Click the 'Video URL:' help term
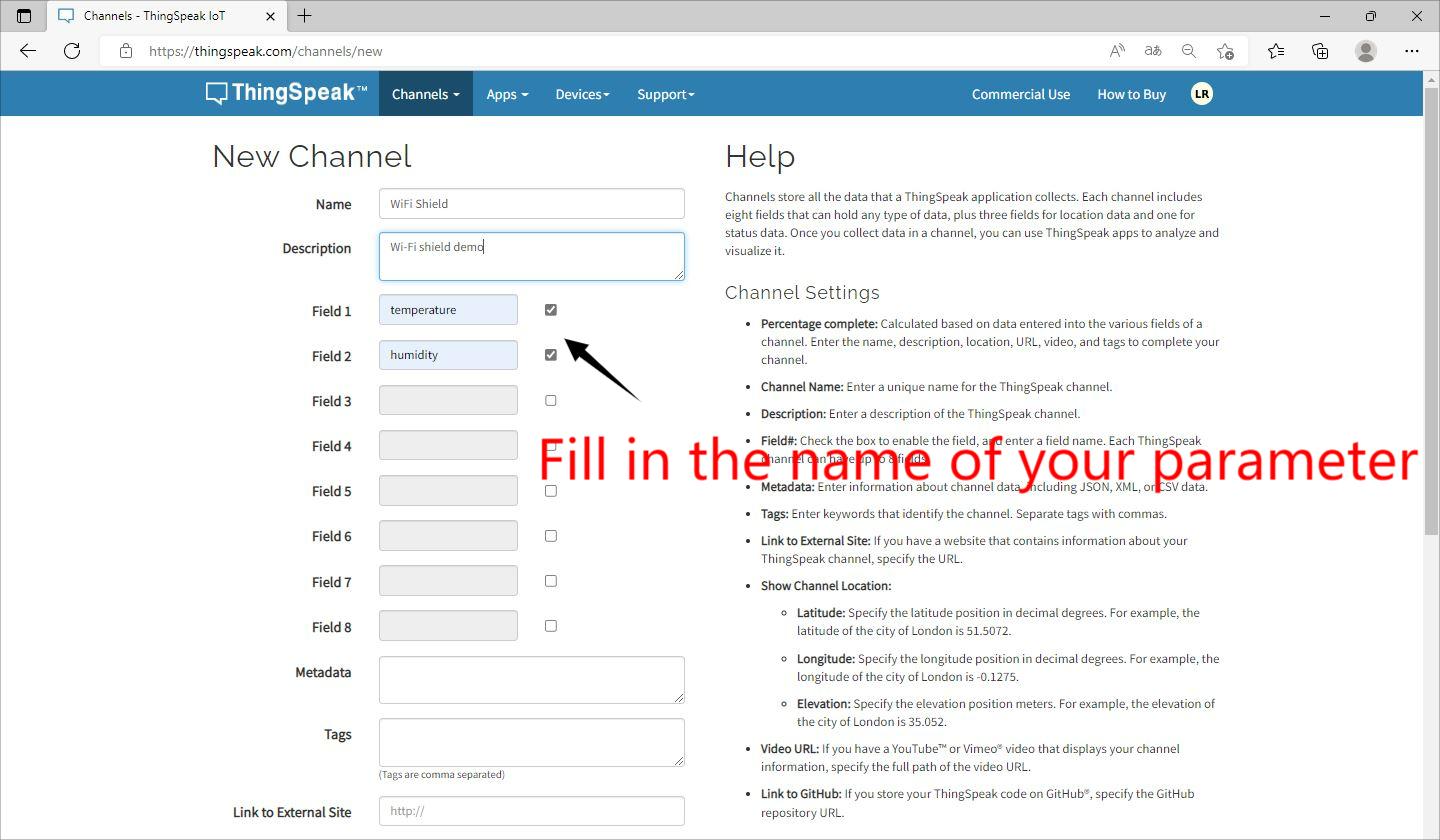Viewport: 1440px width, 840px height. tap(790, 749)
